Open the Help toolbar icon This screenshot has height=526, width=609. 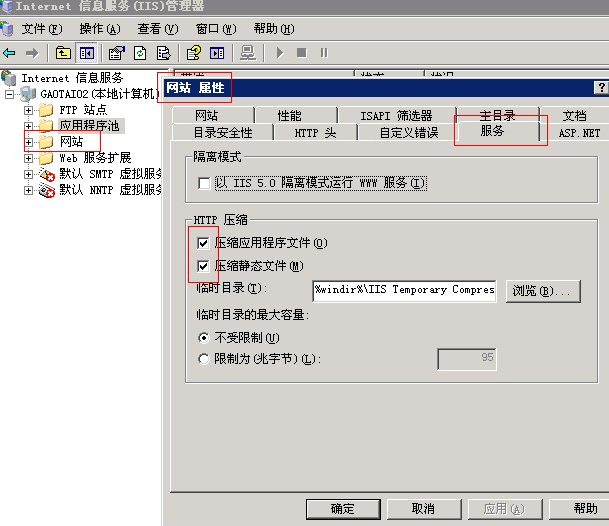pos(193,52)
